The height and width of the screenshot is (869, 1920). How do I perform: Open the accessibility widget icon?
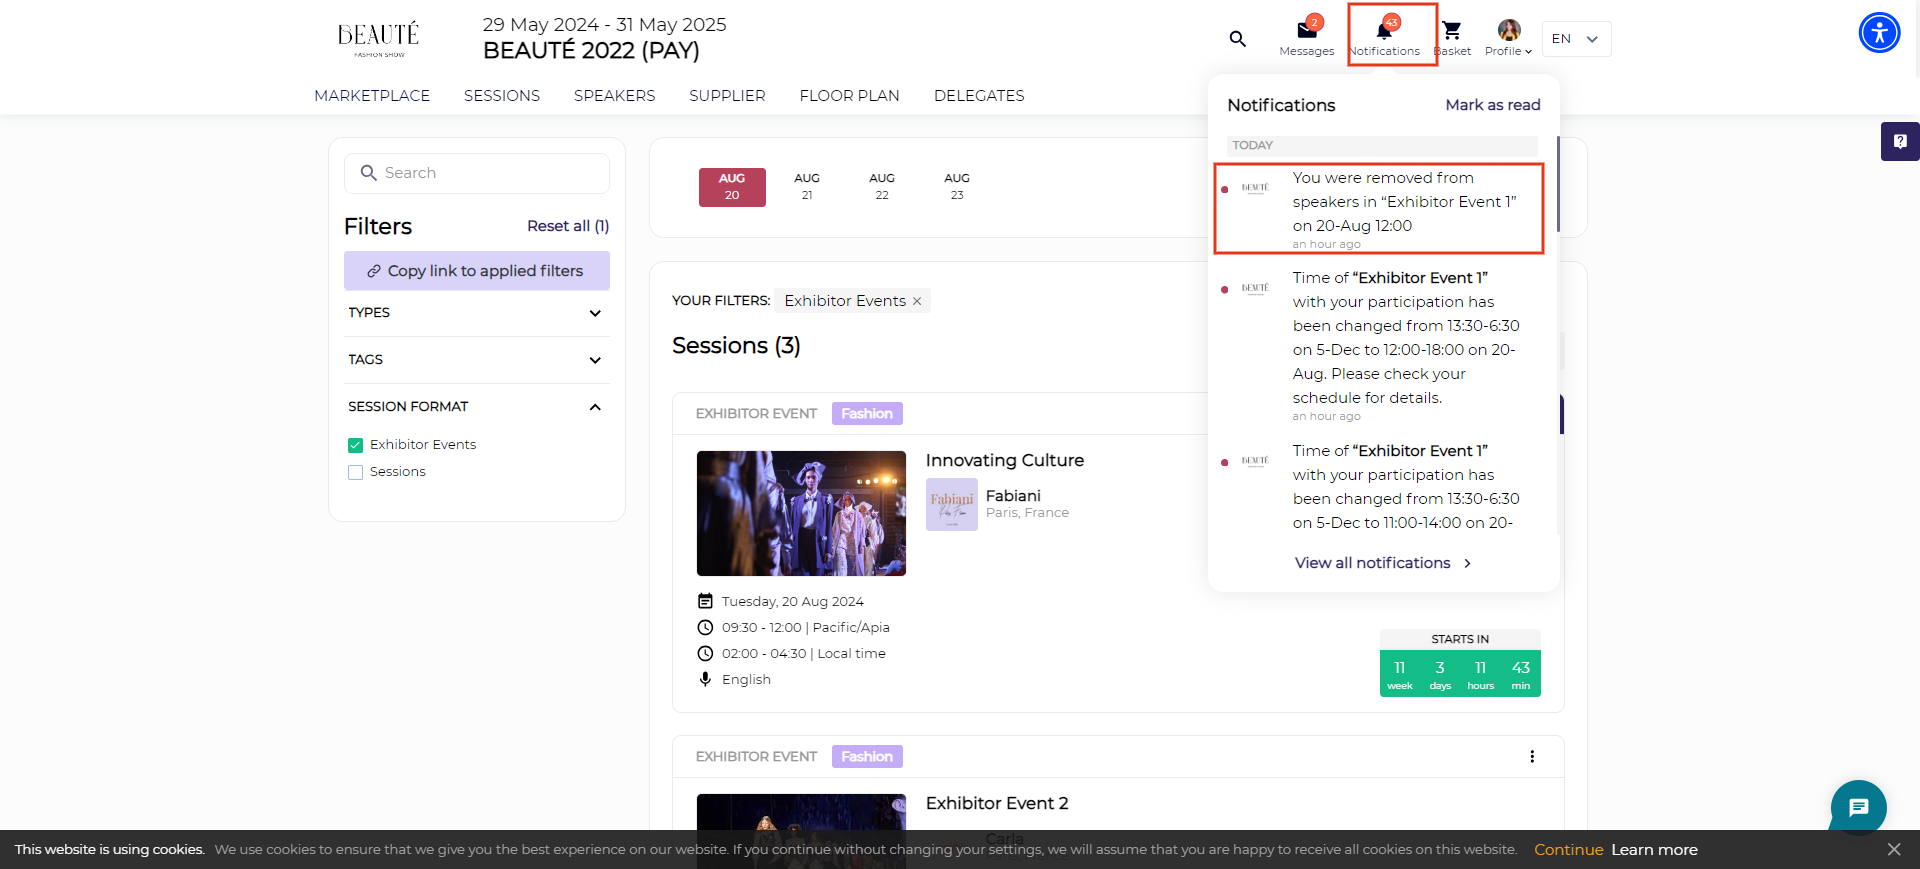tap(1880, 32)
